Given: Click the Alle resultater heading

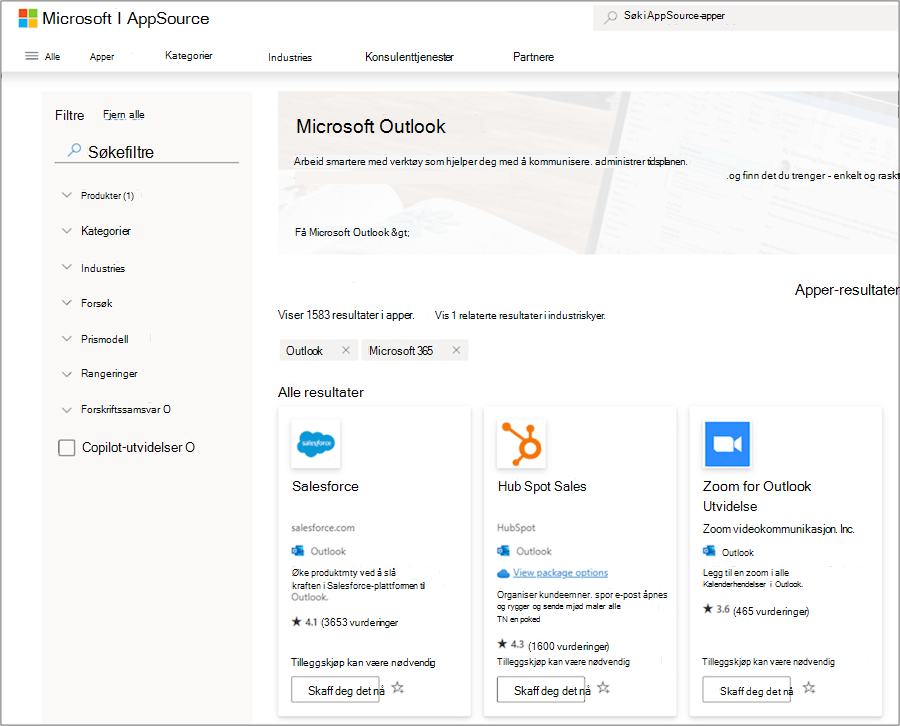Looking at the screenshot, I should pos(321,392).
